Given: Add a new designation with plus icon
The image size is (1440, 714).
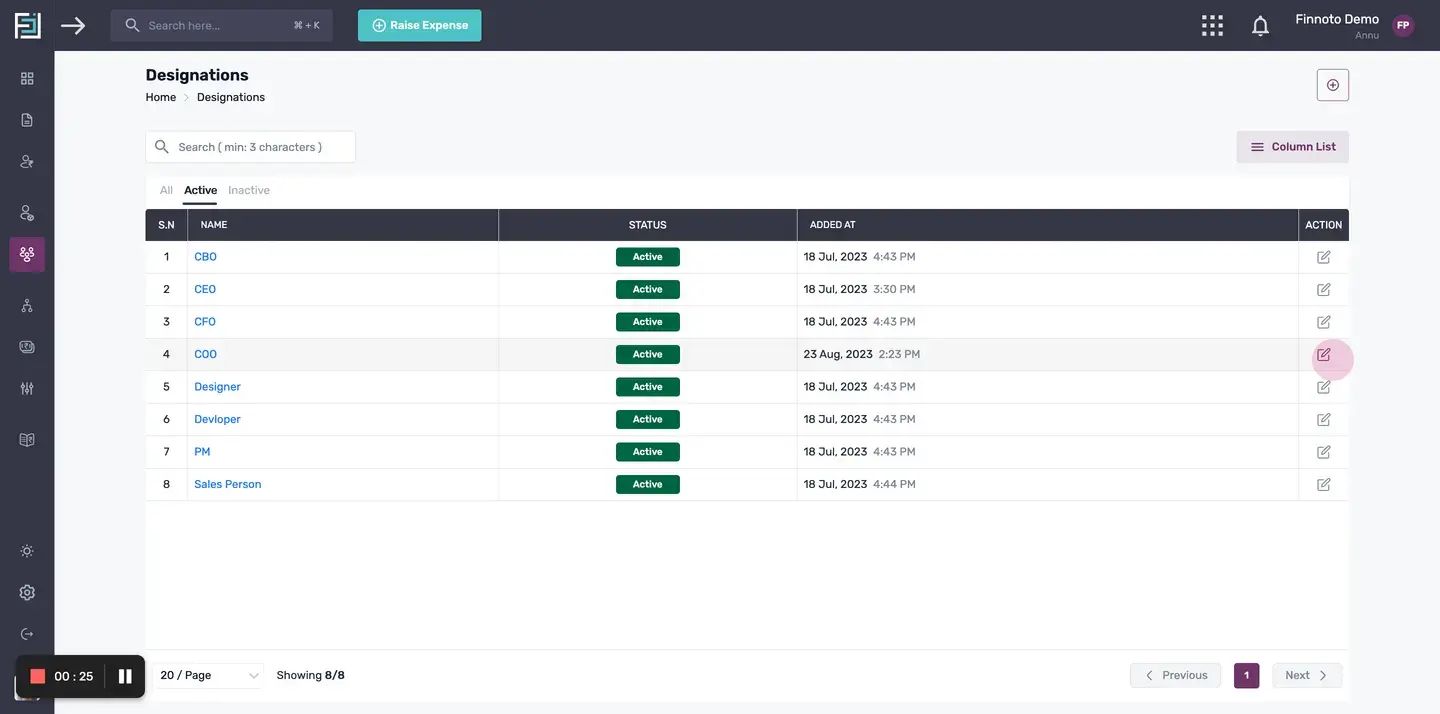Looking at the screenshot, I should pos(1333,85).
